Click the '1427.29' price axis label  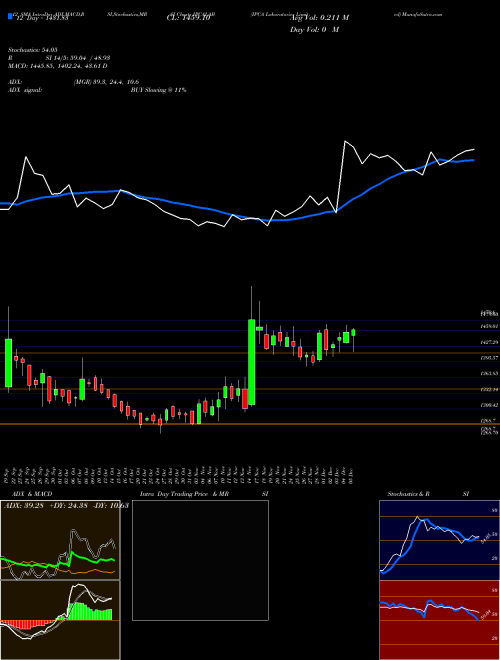pyautogui.click(x=490, y=343)
